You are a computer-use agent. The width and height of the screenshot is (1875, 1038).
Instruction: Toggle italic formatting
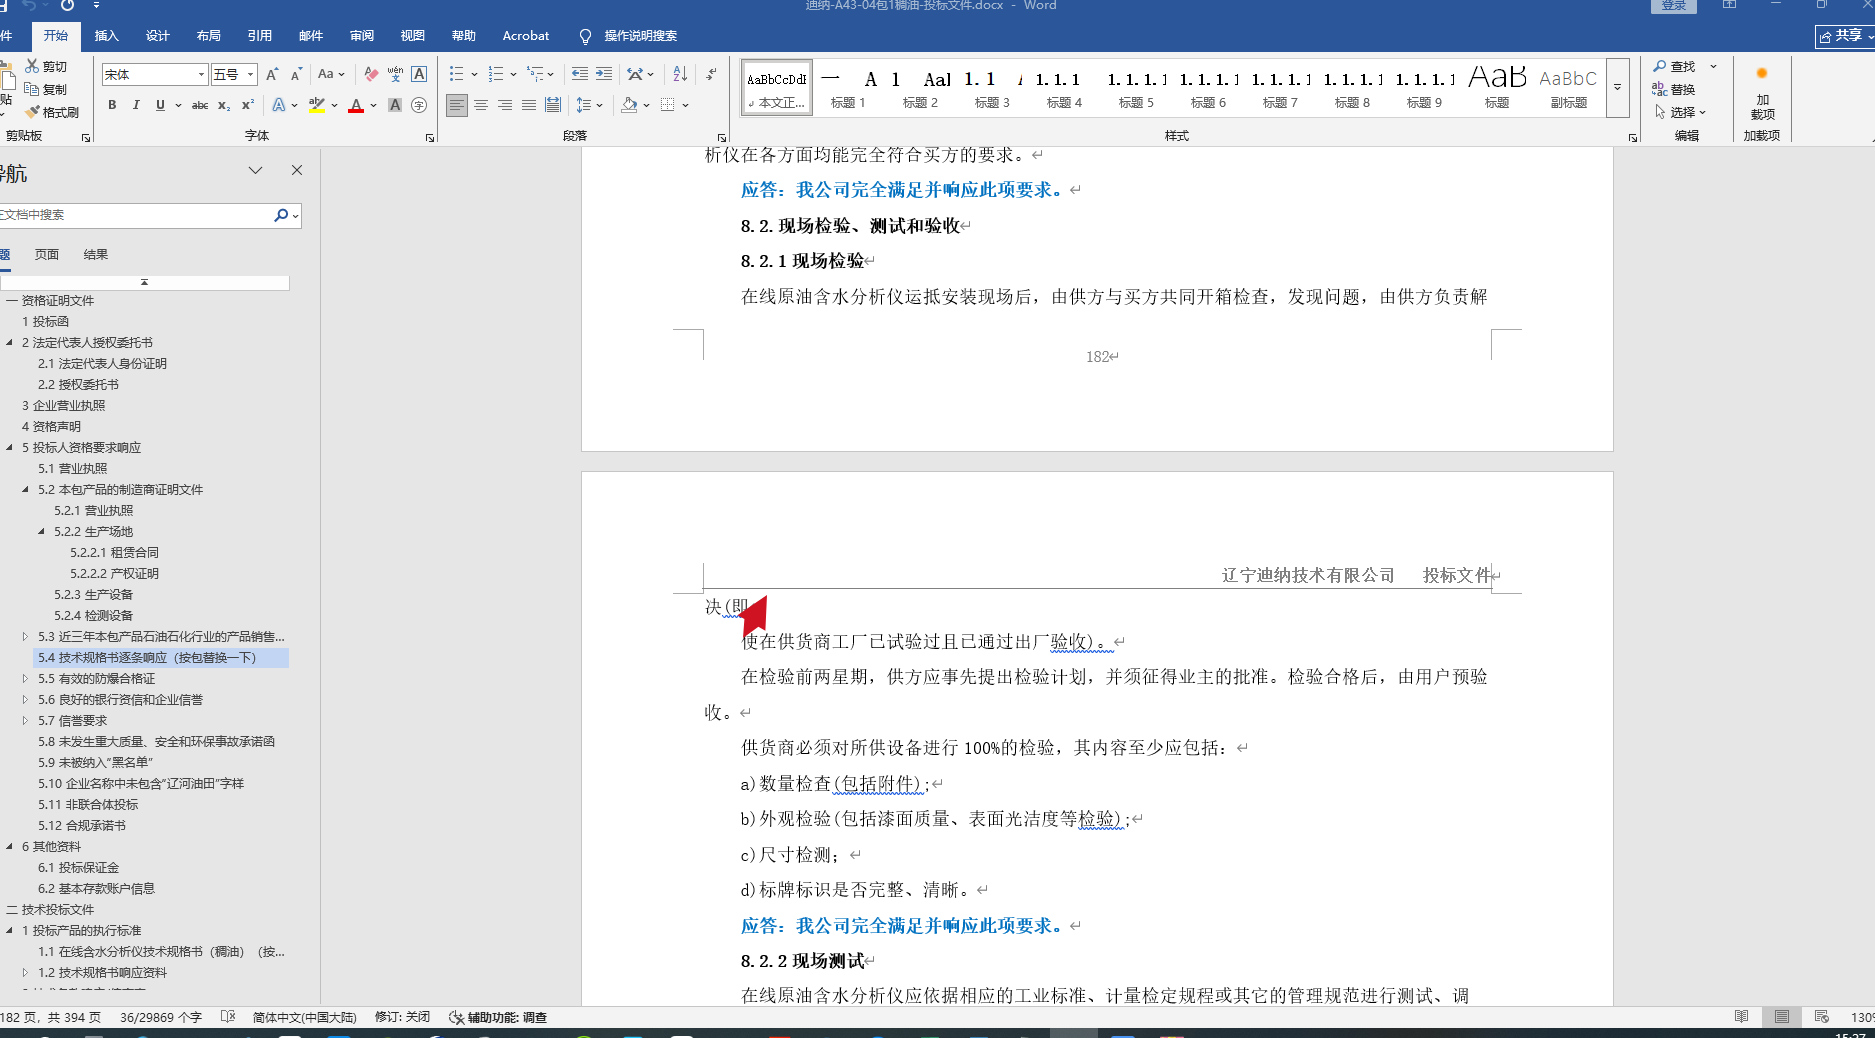pyautogui.click(x=136, y=105)
